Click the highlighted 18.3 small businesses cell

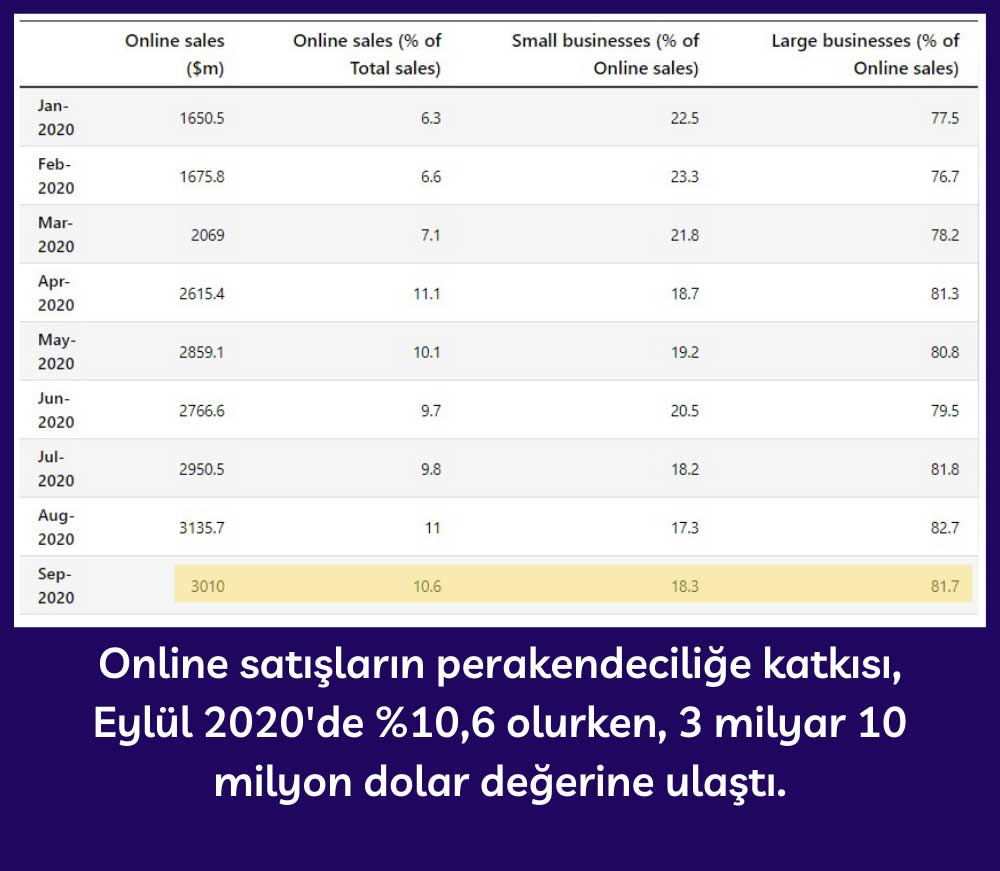click(x=685, y=586)
